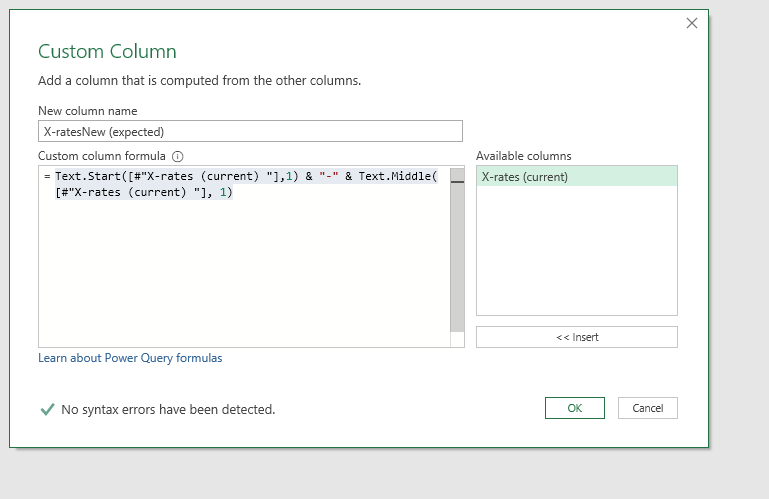Click the No syntax errors checkmark icon
Image resolution: width=769 pixels, height=499 pixels.
tap(47, 409)
